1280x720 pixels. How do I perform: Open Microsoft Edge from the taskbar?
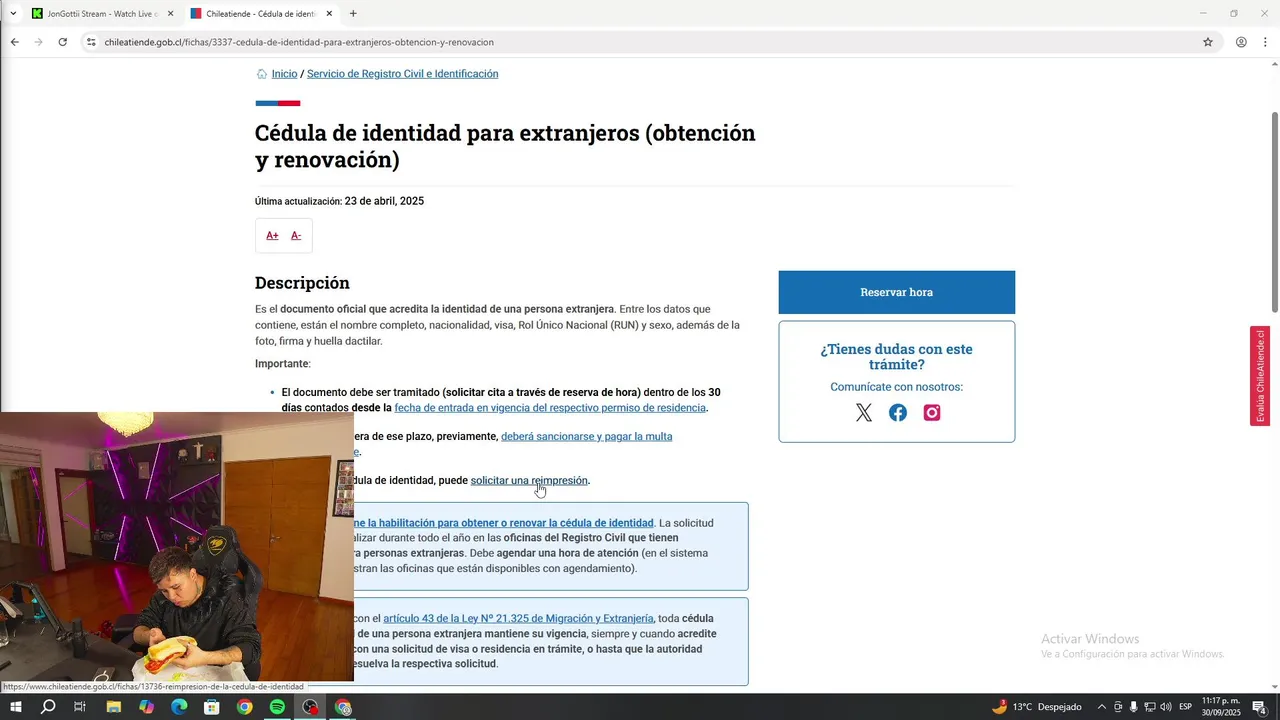click(179, 707)
